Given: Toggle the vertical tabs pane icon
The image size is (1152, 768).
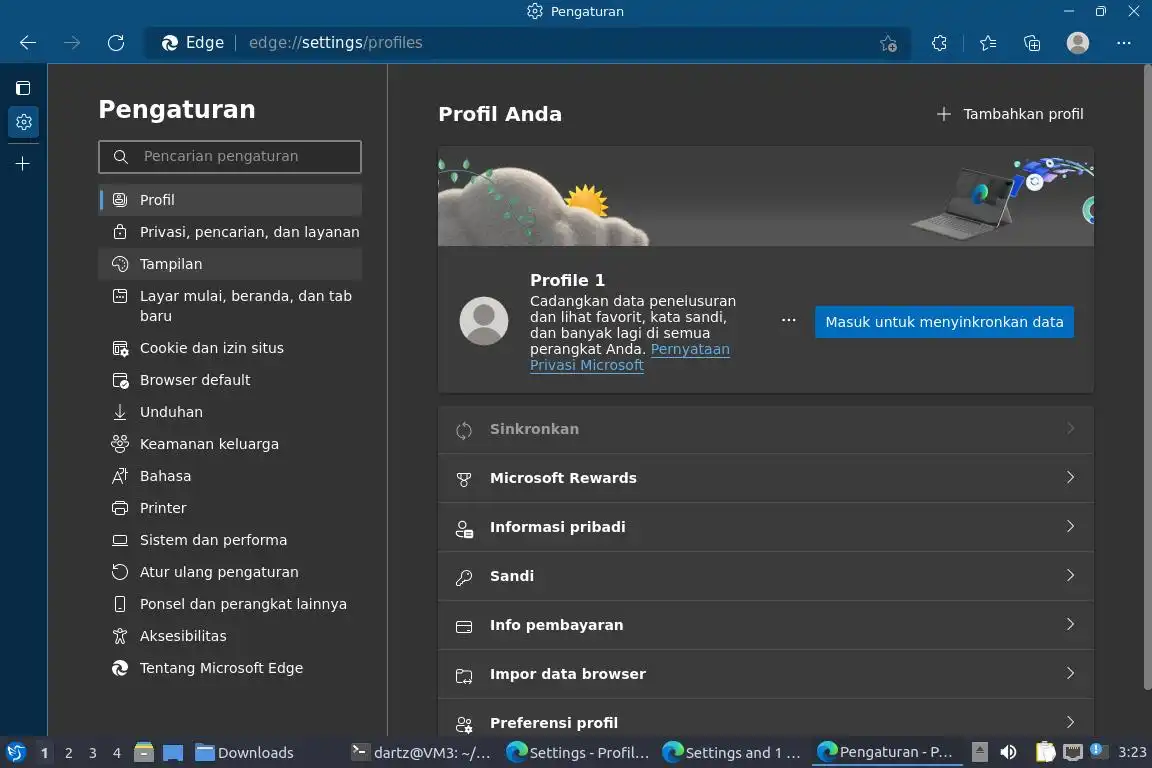Looking at the screenshot, I should pyautogui.click(x=24, y=88).
